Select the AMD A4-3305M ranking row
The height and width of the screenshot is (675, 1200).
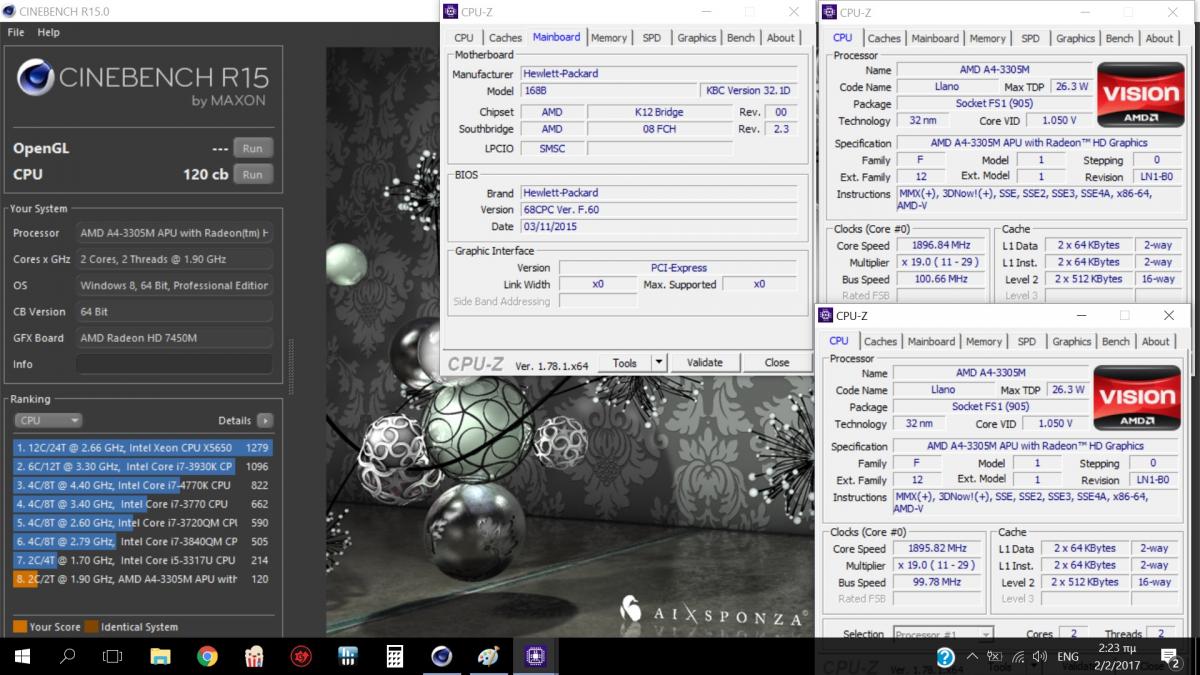pos(142,579)
